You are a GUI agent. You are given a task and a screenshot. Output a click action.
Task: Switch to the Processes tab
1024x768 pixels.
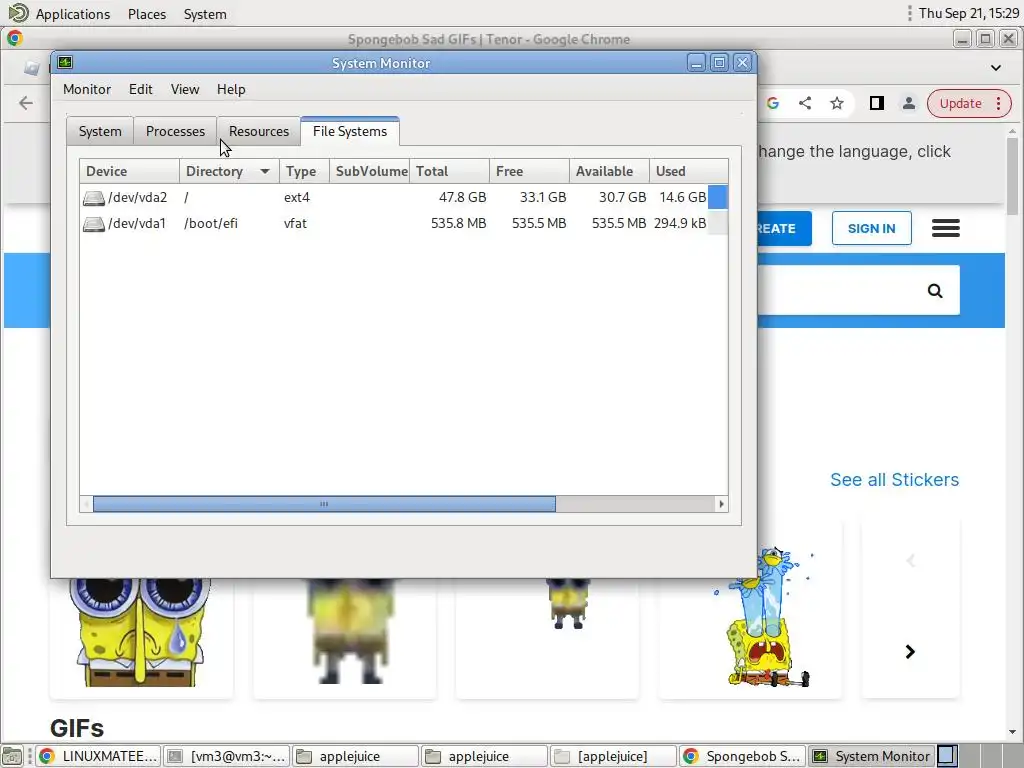click(175, 131)
